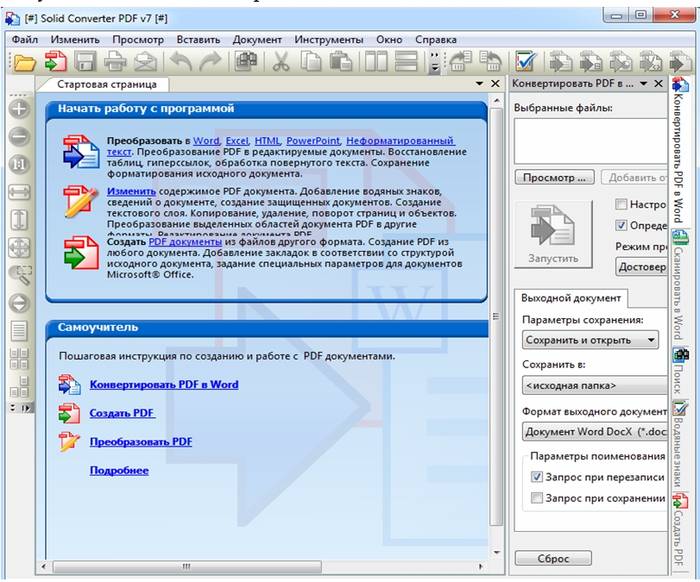Viewport: 700px width, 582px height.
Task: Open the '<исходная папка>' combo box
Action: 595,386
